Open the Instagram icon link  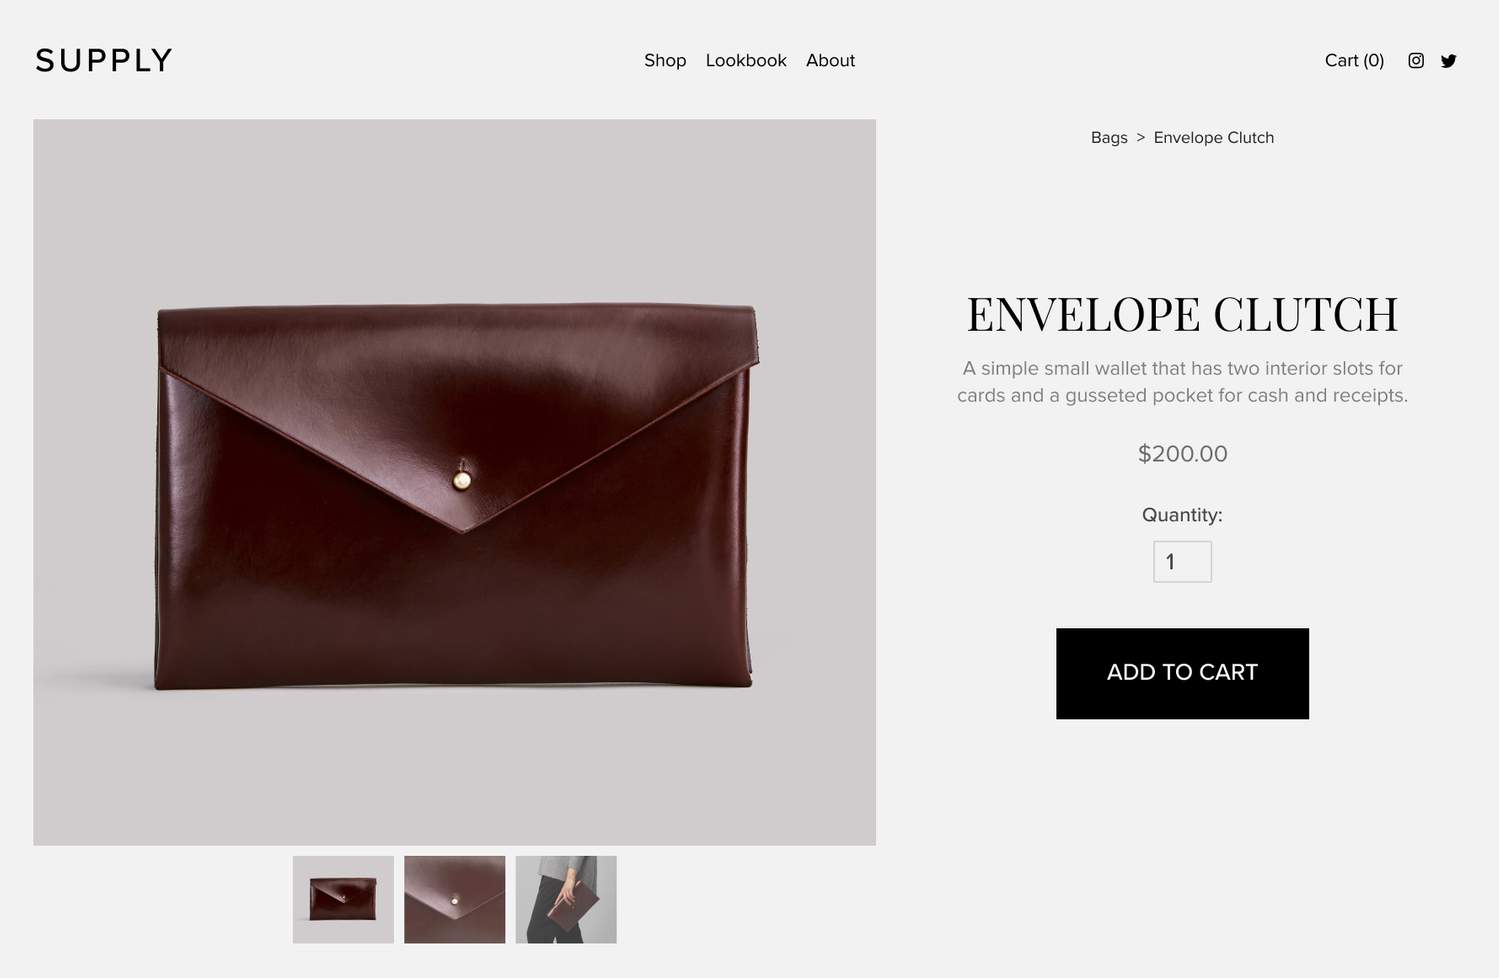pos(1416,61)
